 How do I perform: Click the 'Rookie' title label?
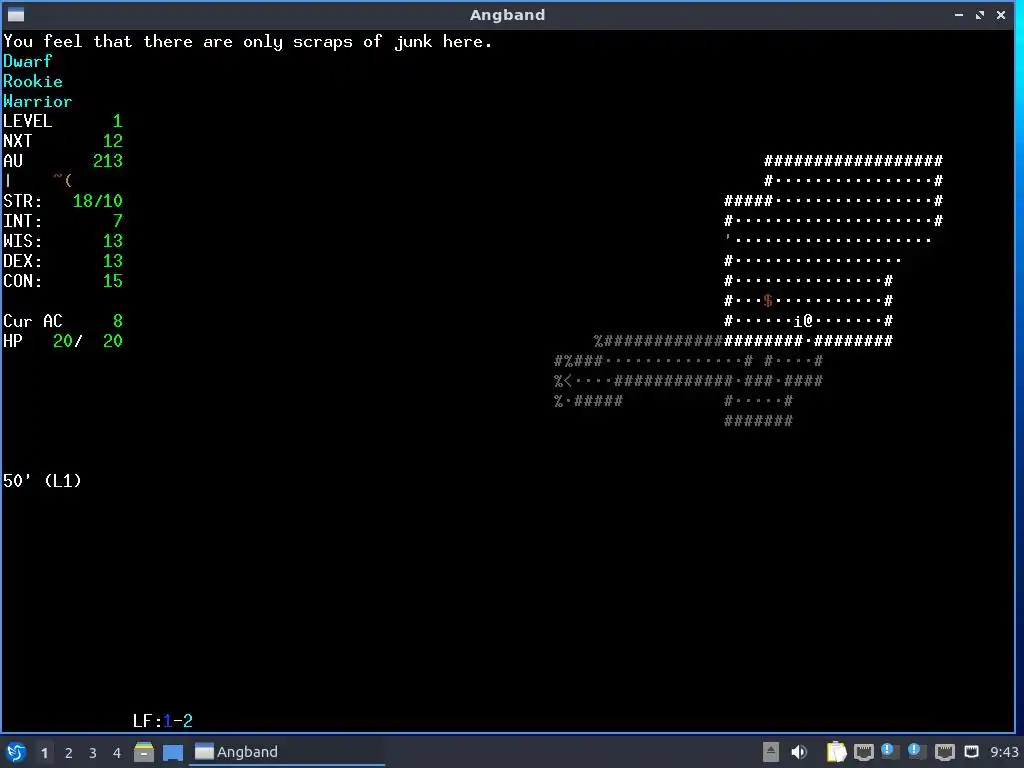click(33, 82)
